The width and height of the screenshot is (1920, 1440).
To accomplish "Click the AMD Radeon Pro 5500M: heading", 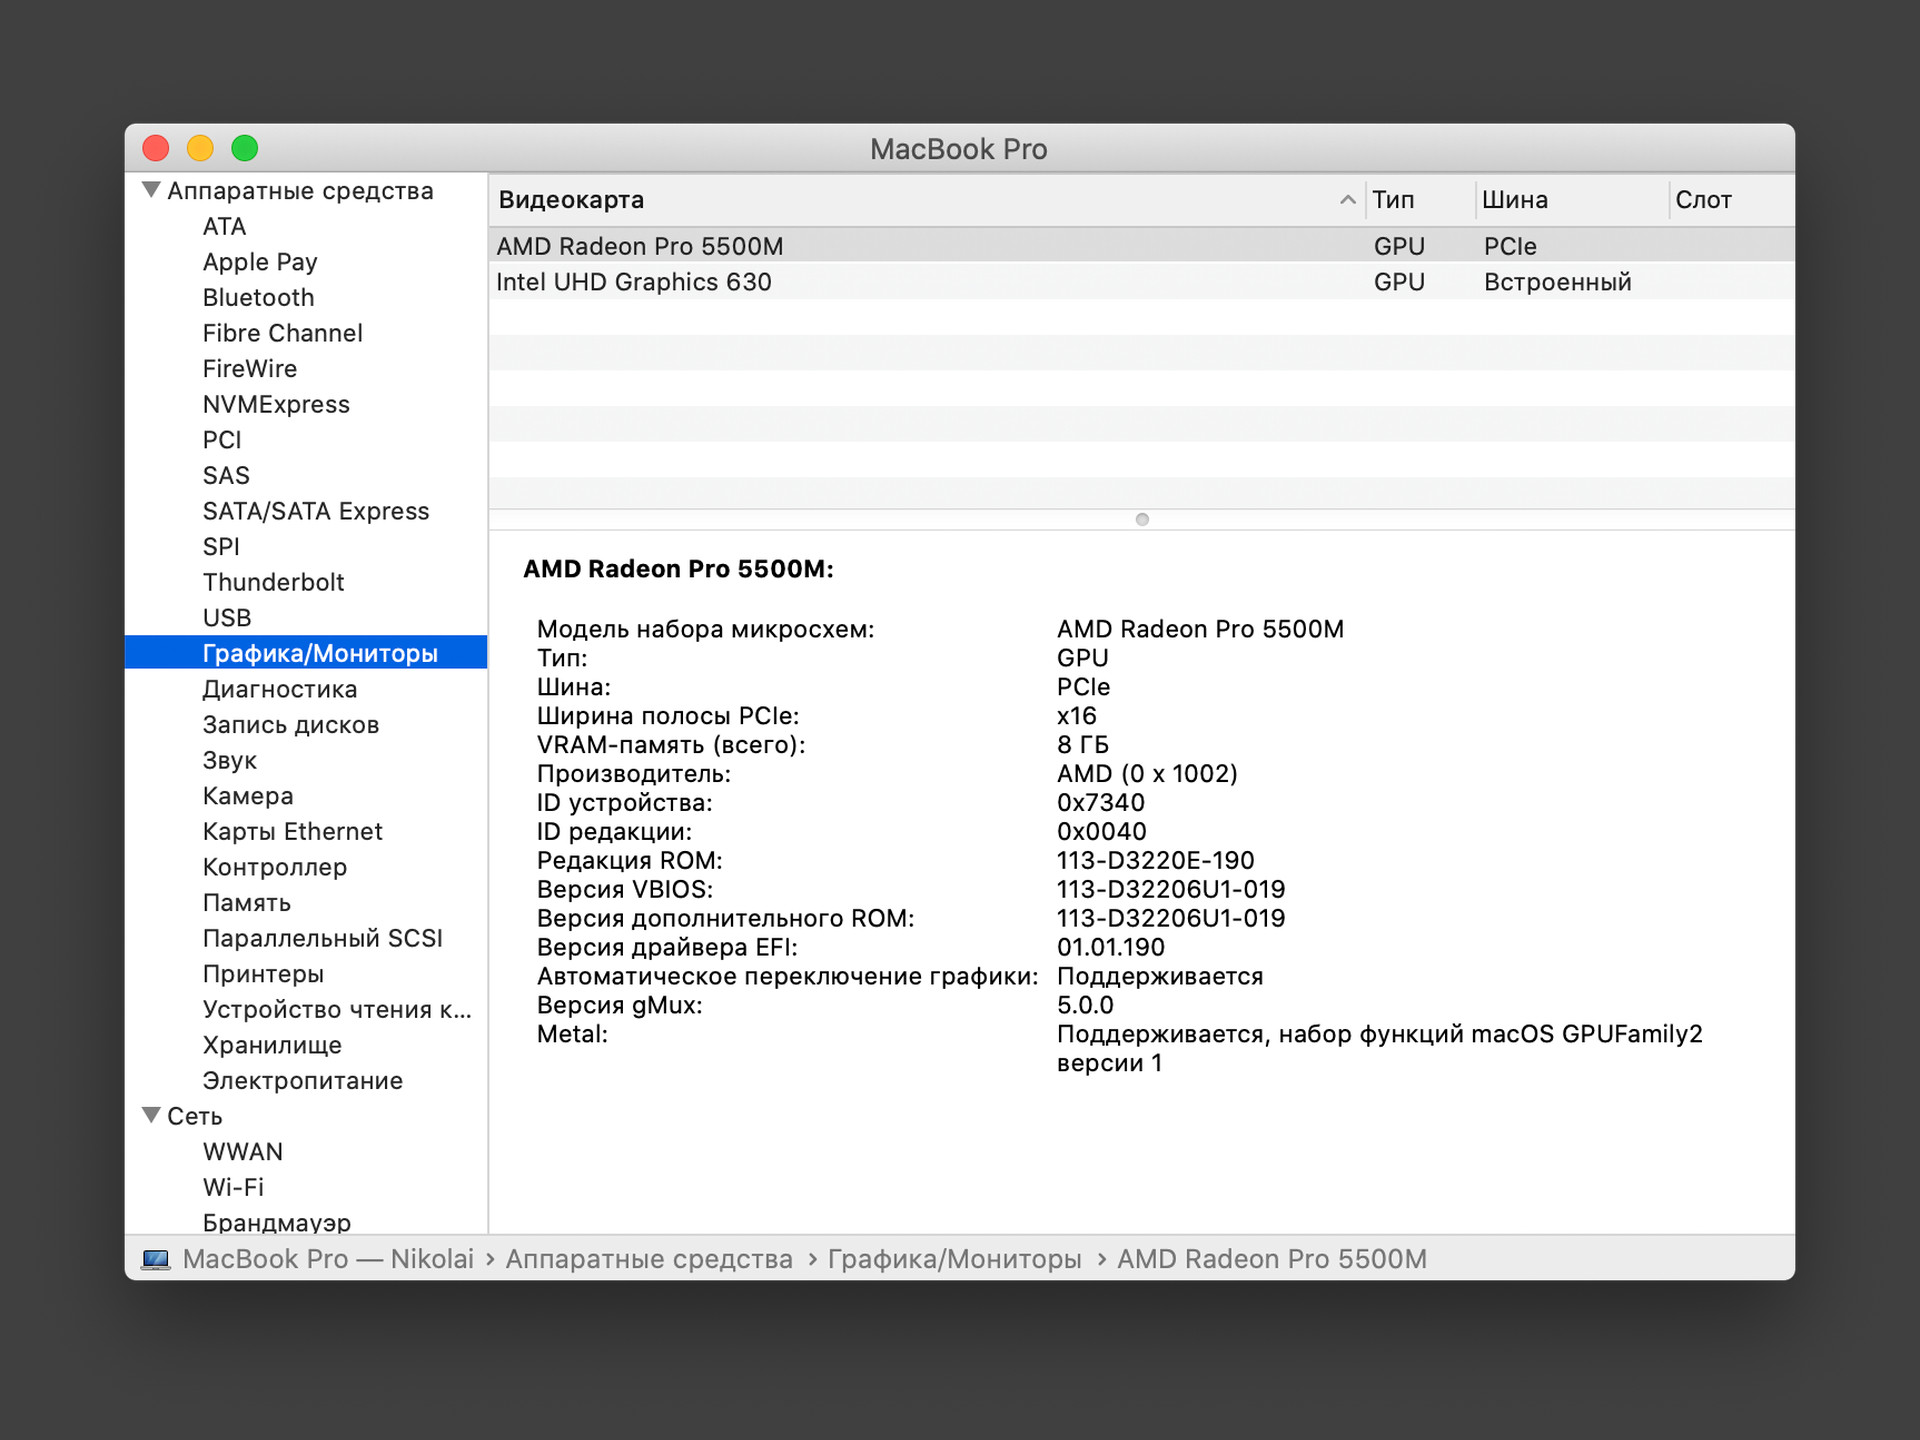I will (x=678, y=569).
